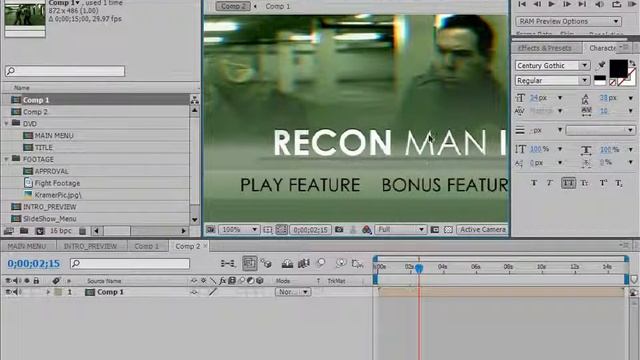Switch to Comp 1 timeline tab

click(147, 246)
